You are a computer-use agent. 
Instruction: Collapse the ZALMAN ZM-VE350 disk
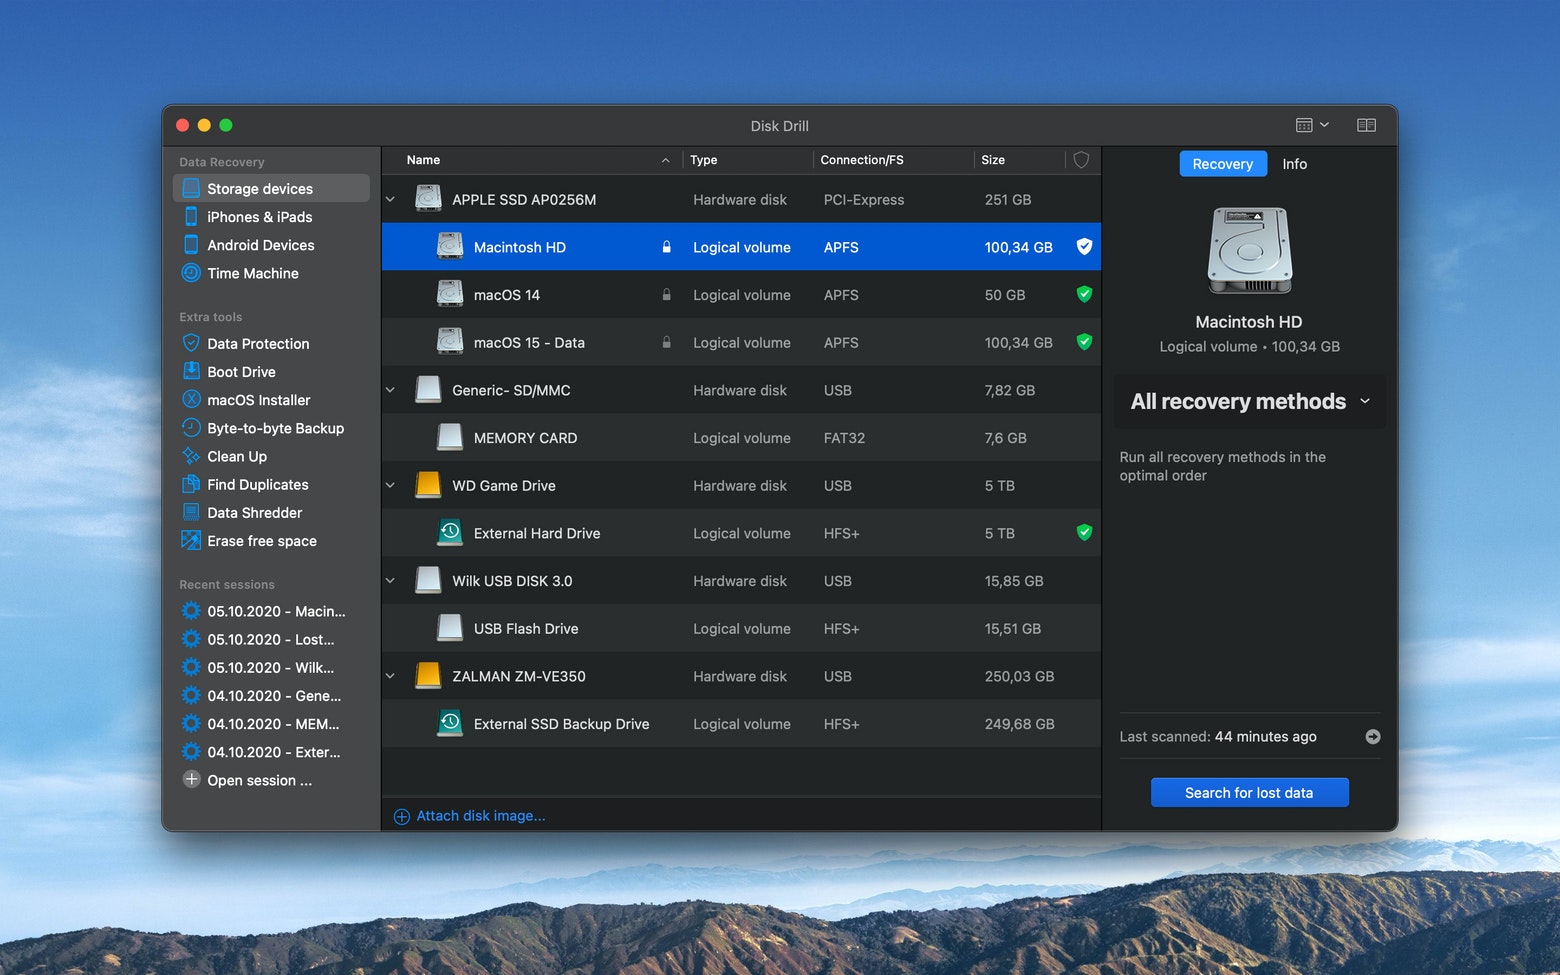tap(391, 676)
